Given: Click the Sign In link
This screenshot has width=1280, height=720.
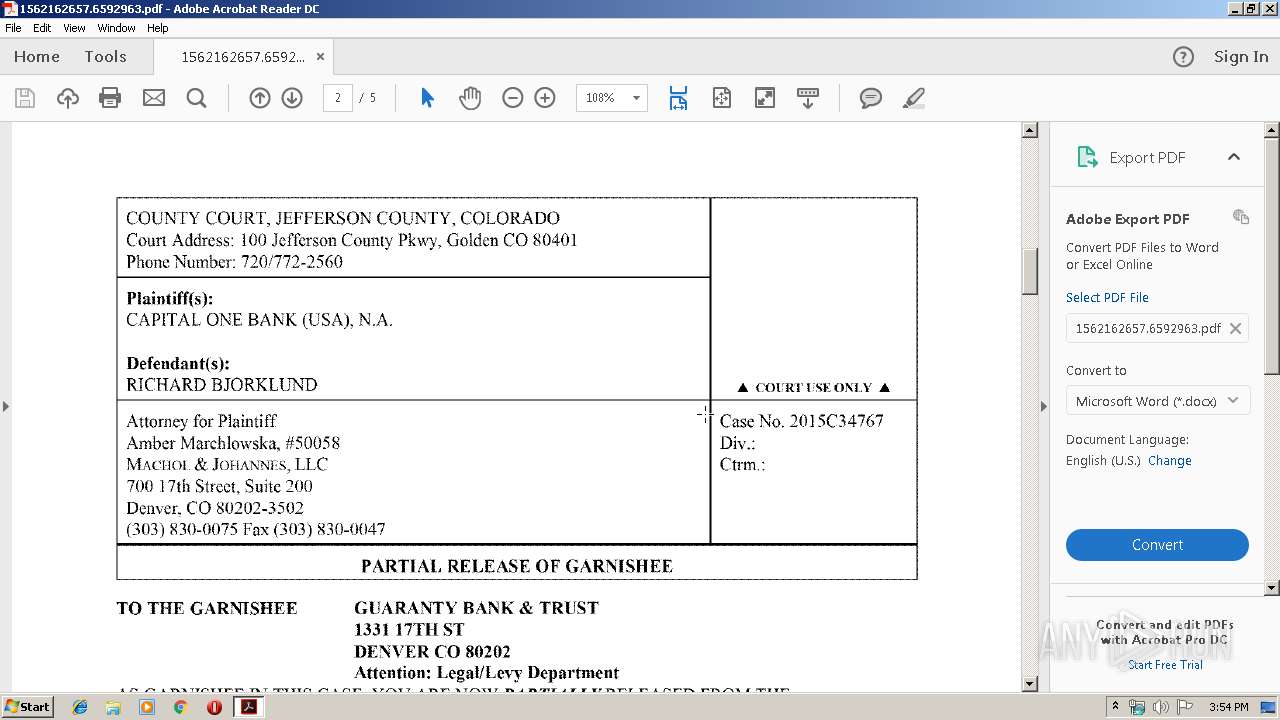Looking at the screenshot, I should coord(1241,57).
